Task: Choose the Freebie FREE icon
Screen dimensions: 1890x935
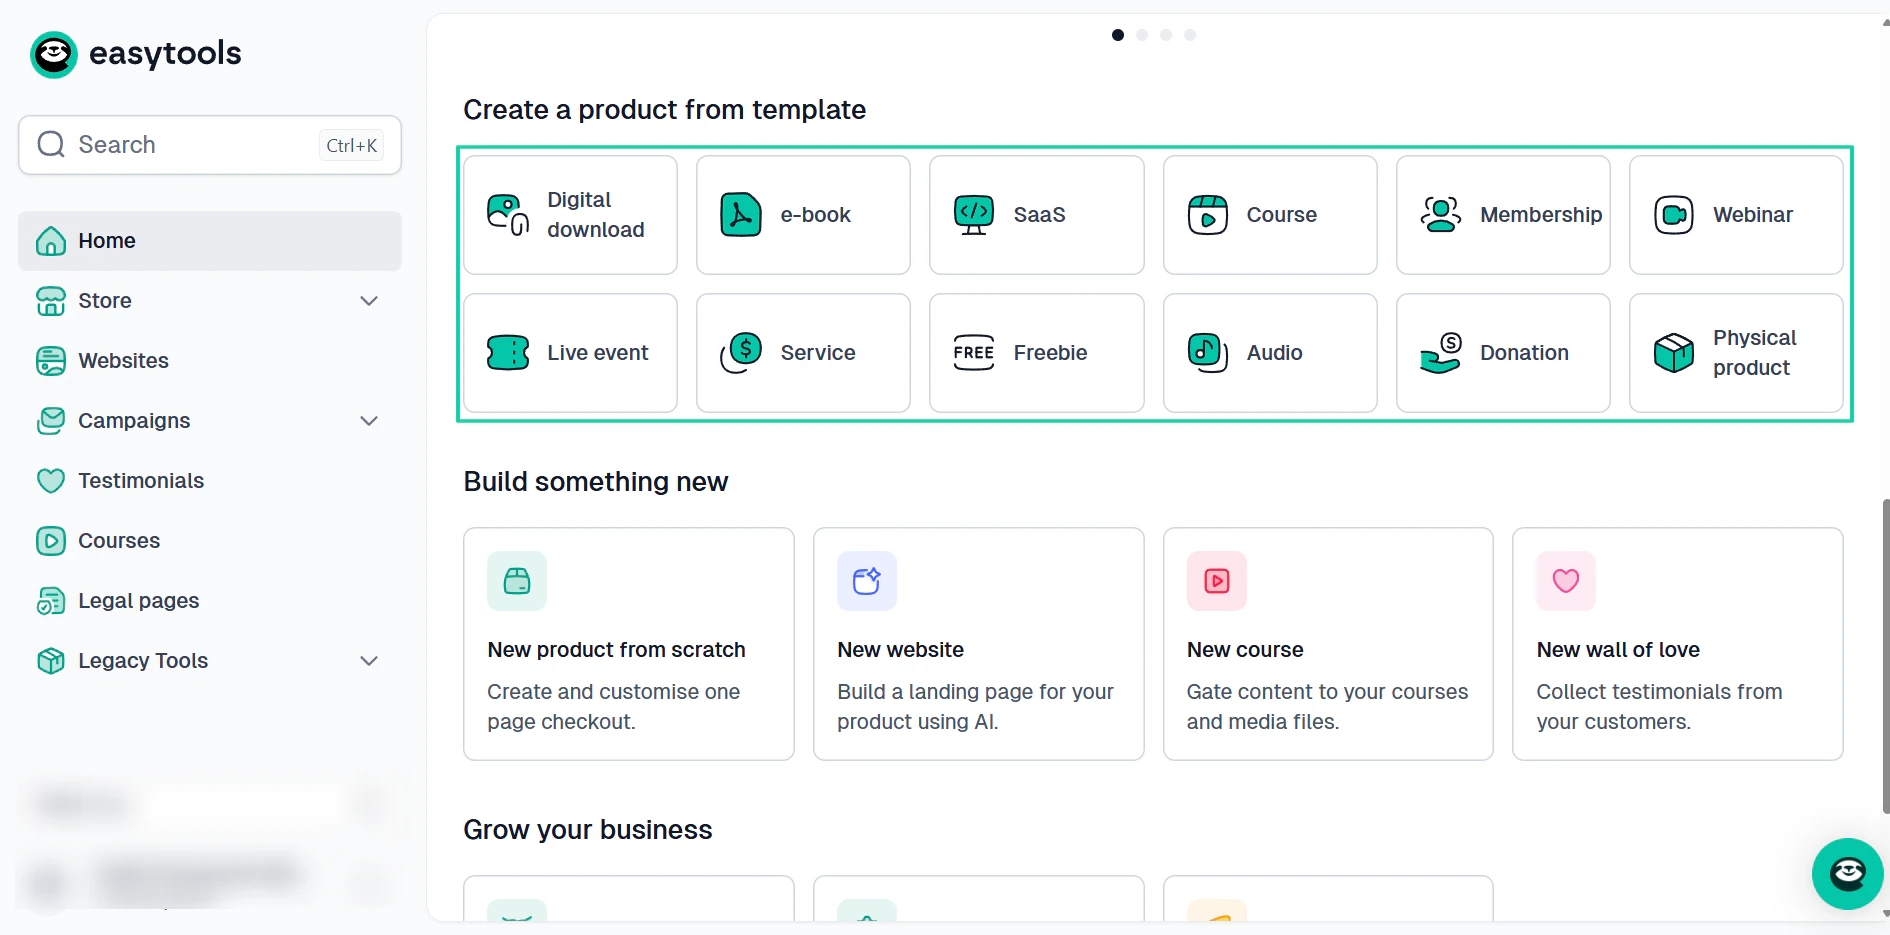Action: (x=974, y=353)
